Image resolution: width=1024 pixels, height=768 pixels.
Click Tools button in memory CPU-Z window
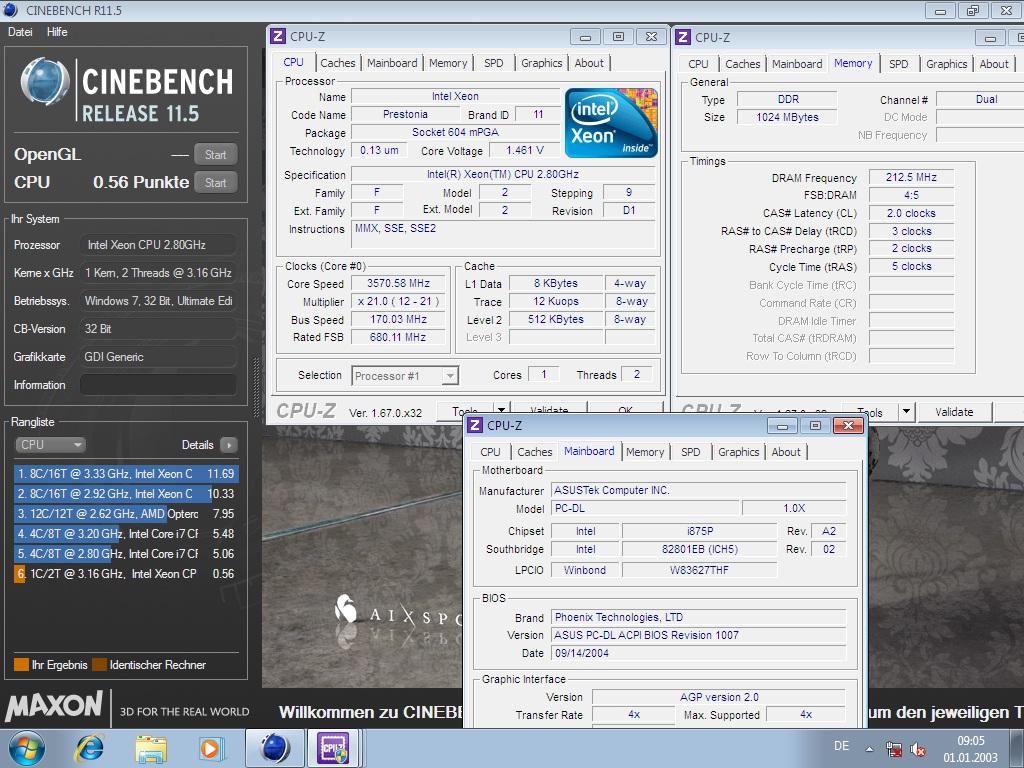(x=871, y=412)
